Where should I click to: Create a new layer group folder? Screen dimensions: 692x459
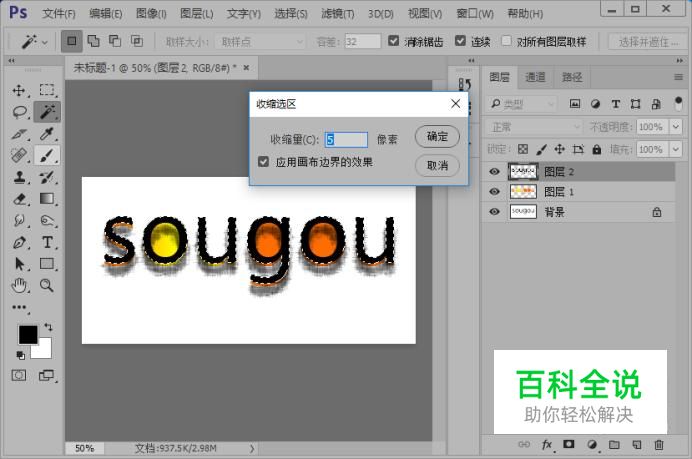click(614, 444)
